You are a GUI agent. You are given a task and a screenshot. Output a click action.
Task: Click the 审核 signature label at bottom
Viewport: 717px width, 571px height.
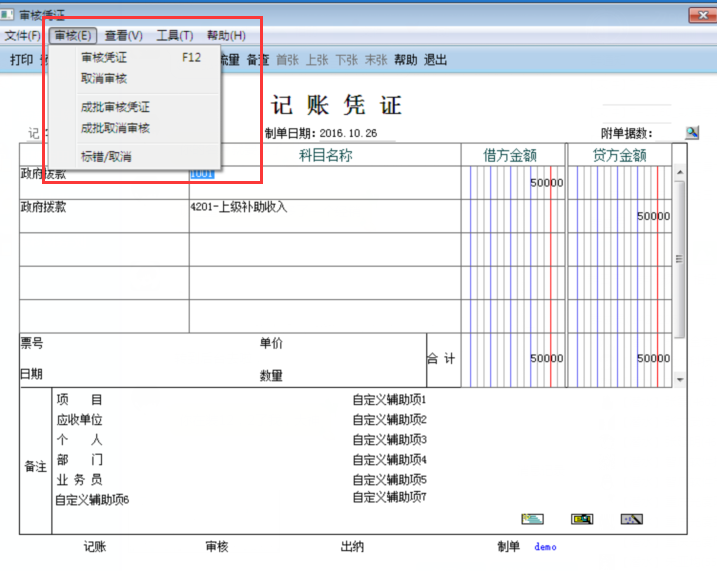click(x=217, y=546)
